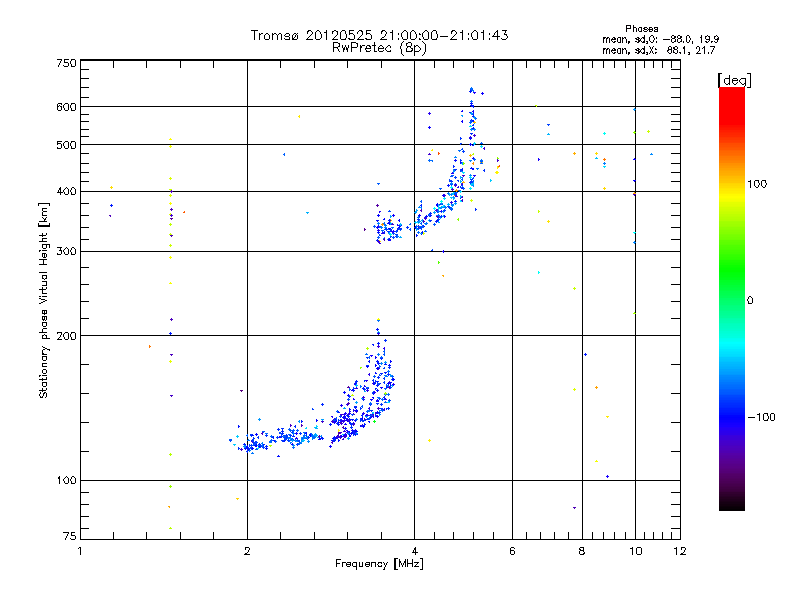Click the x-axis tick label "2"

[247, 551]
